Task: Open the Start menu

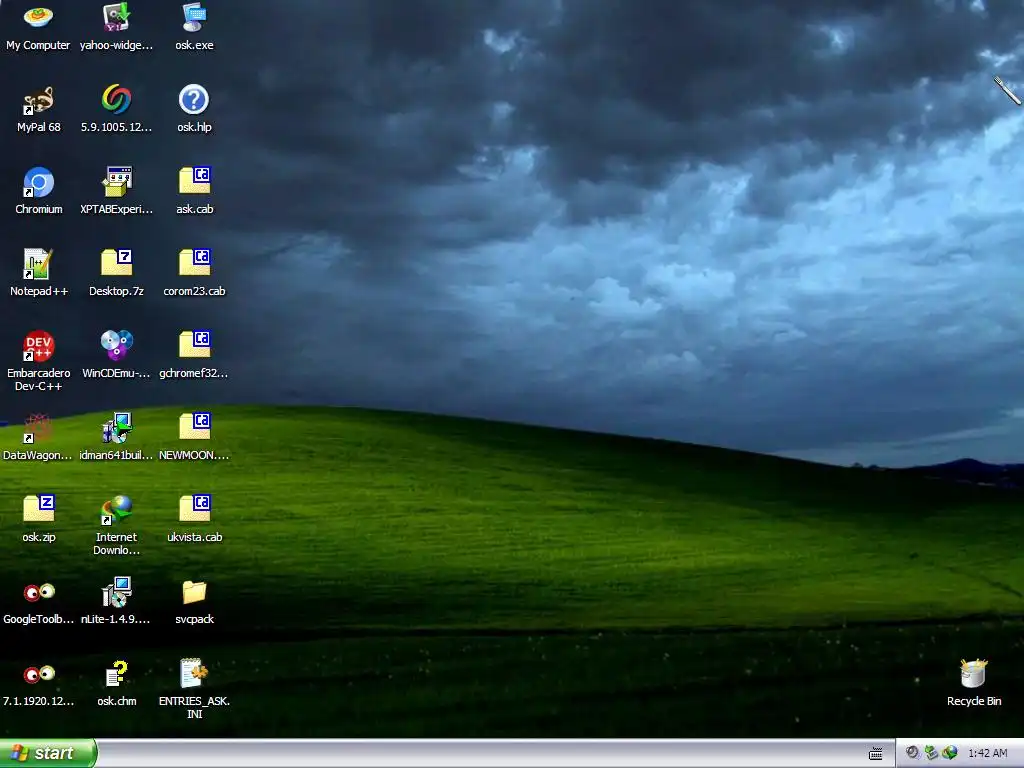Action: click(x=48, y=753)
